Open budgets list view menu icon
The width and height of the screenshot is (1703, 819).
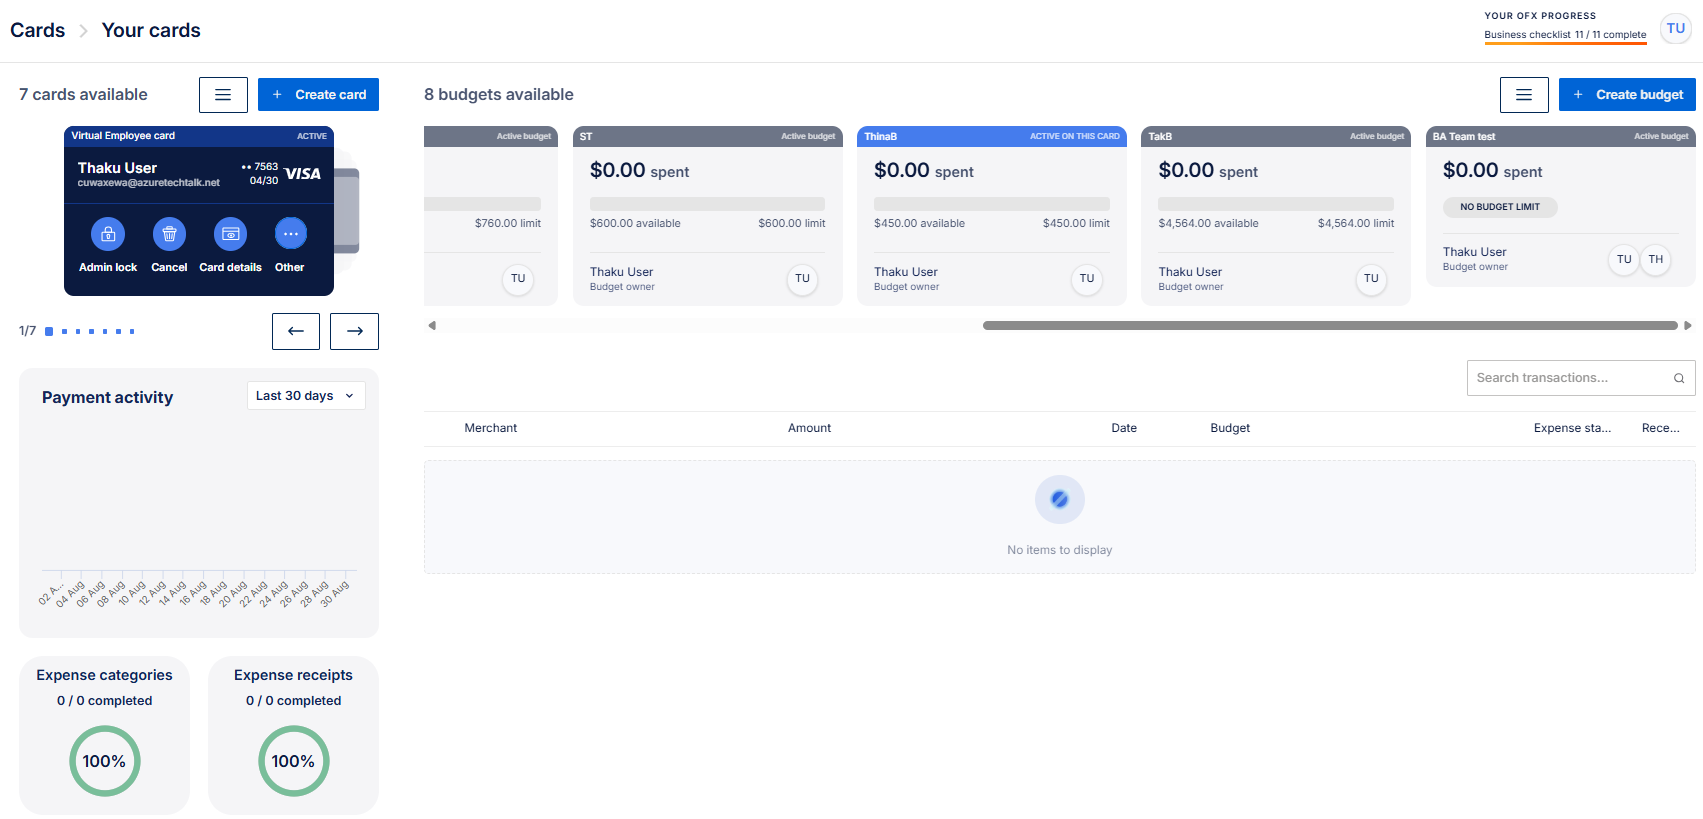tap(1523, 95)
